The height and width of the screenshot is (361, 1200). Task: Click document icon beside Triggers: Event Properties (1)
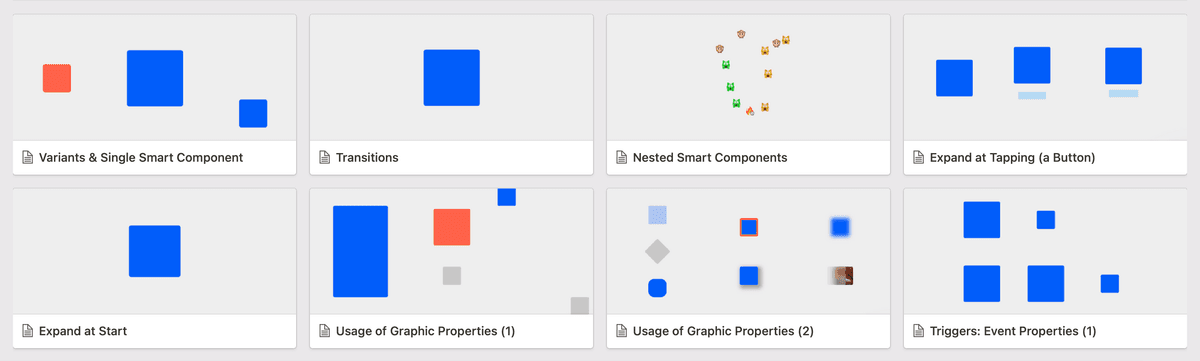(918, 331)
